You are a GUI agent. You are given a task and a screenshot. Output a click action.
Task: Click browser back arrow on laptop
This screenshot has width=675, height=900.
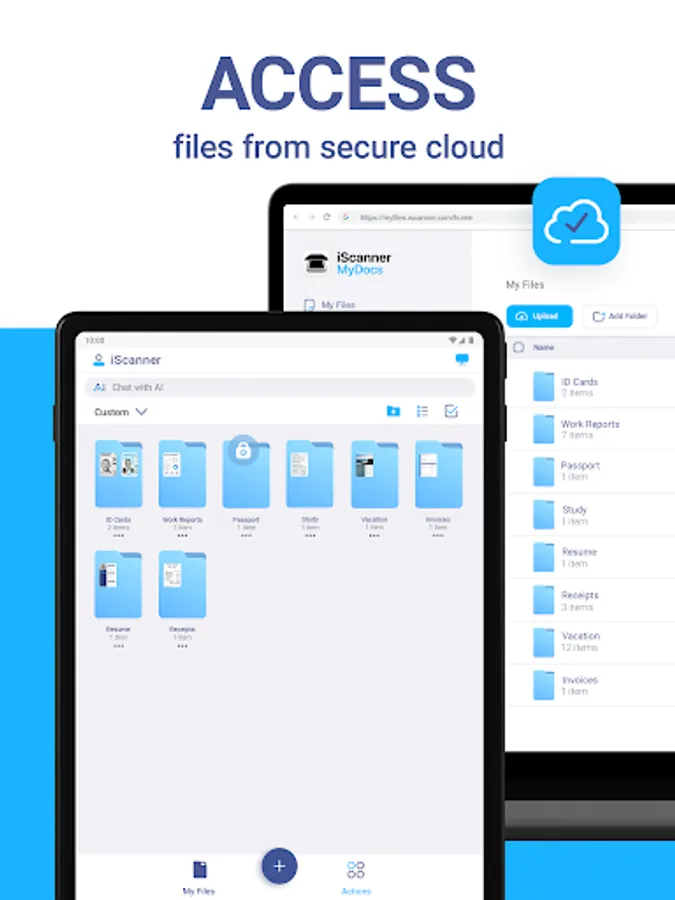coord(296,217)
